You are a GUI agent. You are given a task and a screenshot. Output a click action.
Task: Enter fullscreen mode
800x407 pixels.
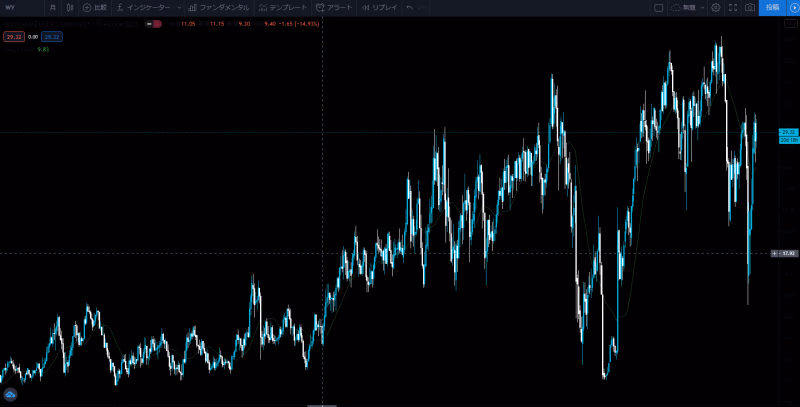coord(733,7)
